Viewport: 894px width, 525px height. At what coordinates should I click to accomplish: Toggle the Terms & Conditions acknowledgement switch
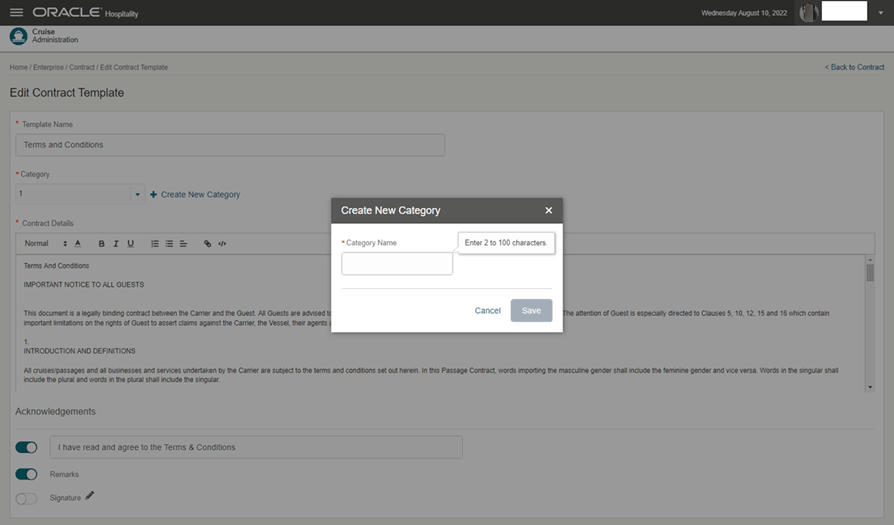(26, 447)
